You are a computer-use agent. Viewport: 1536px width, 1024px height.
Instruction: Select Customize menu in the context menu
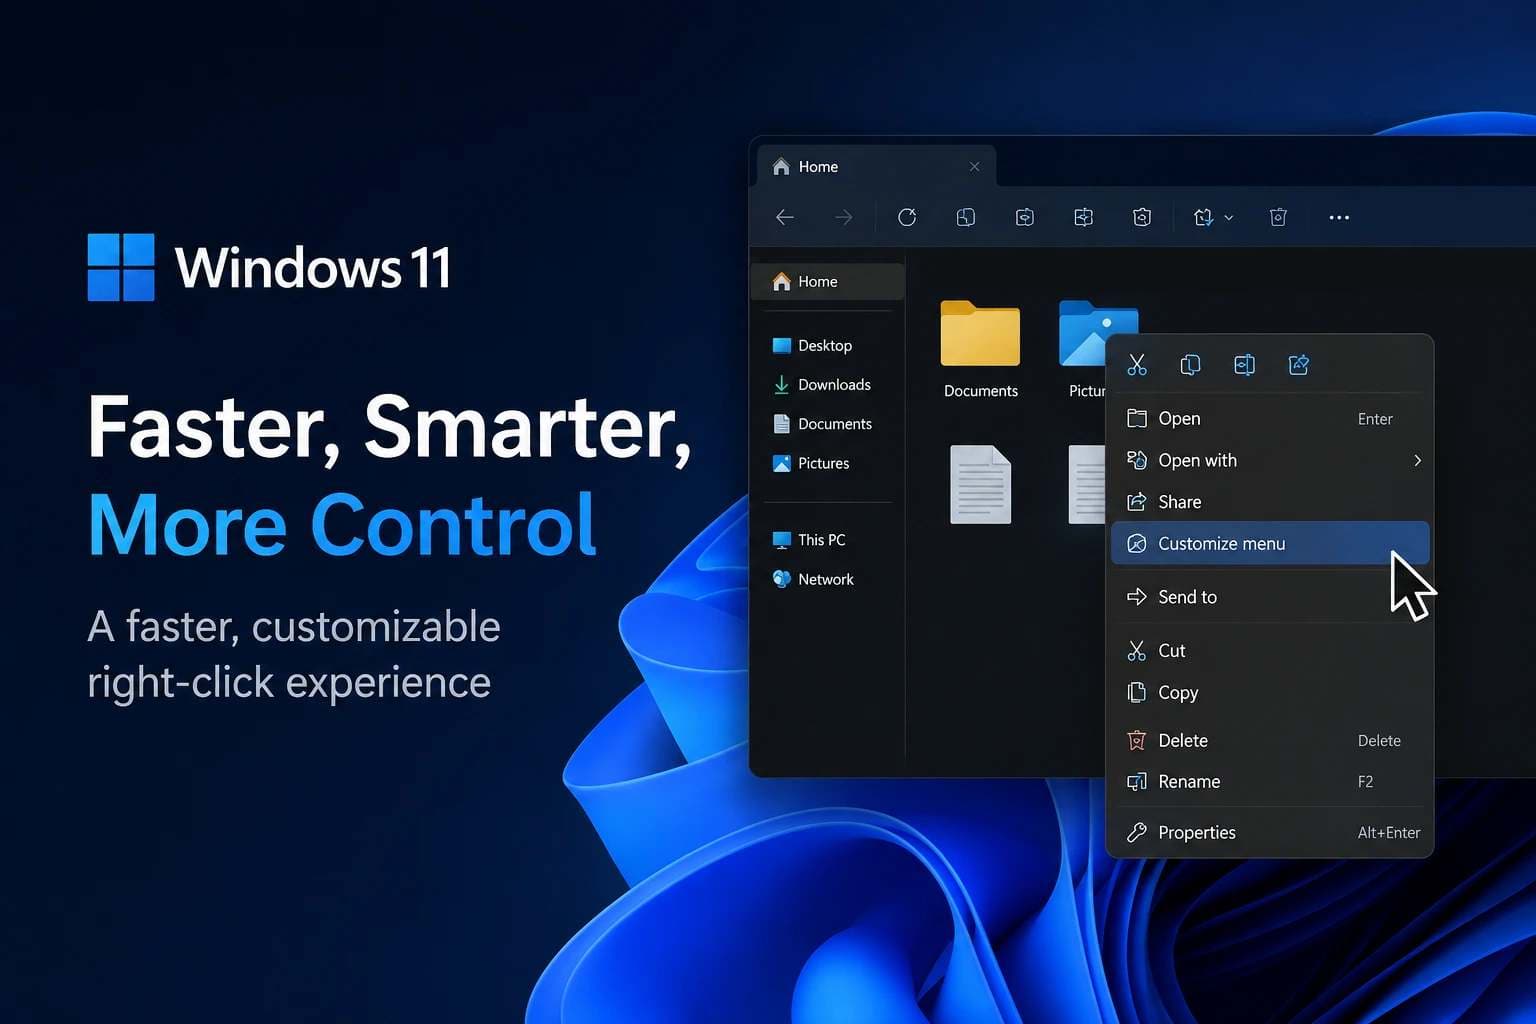(x=1270, y=543)
